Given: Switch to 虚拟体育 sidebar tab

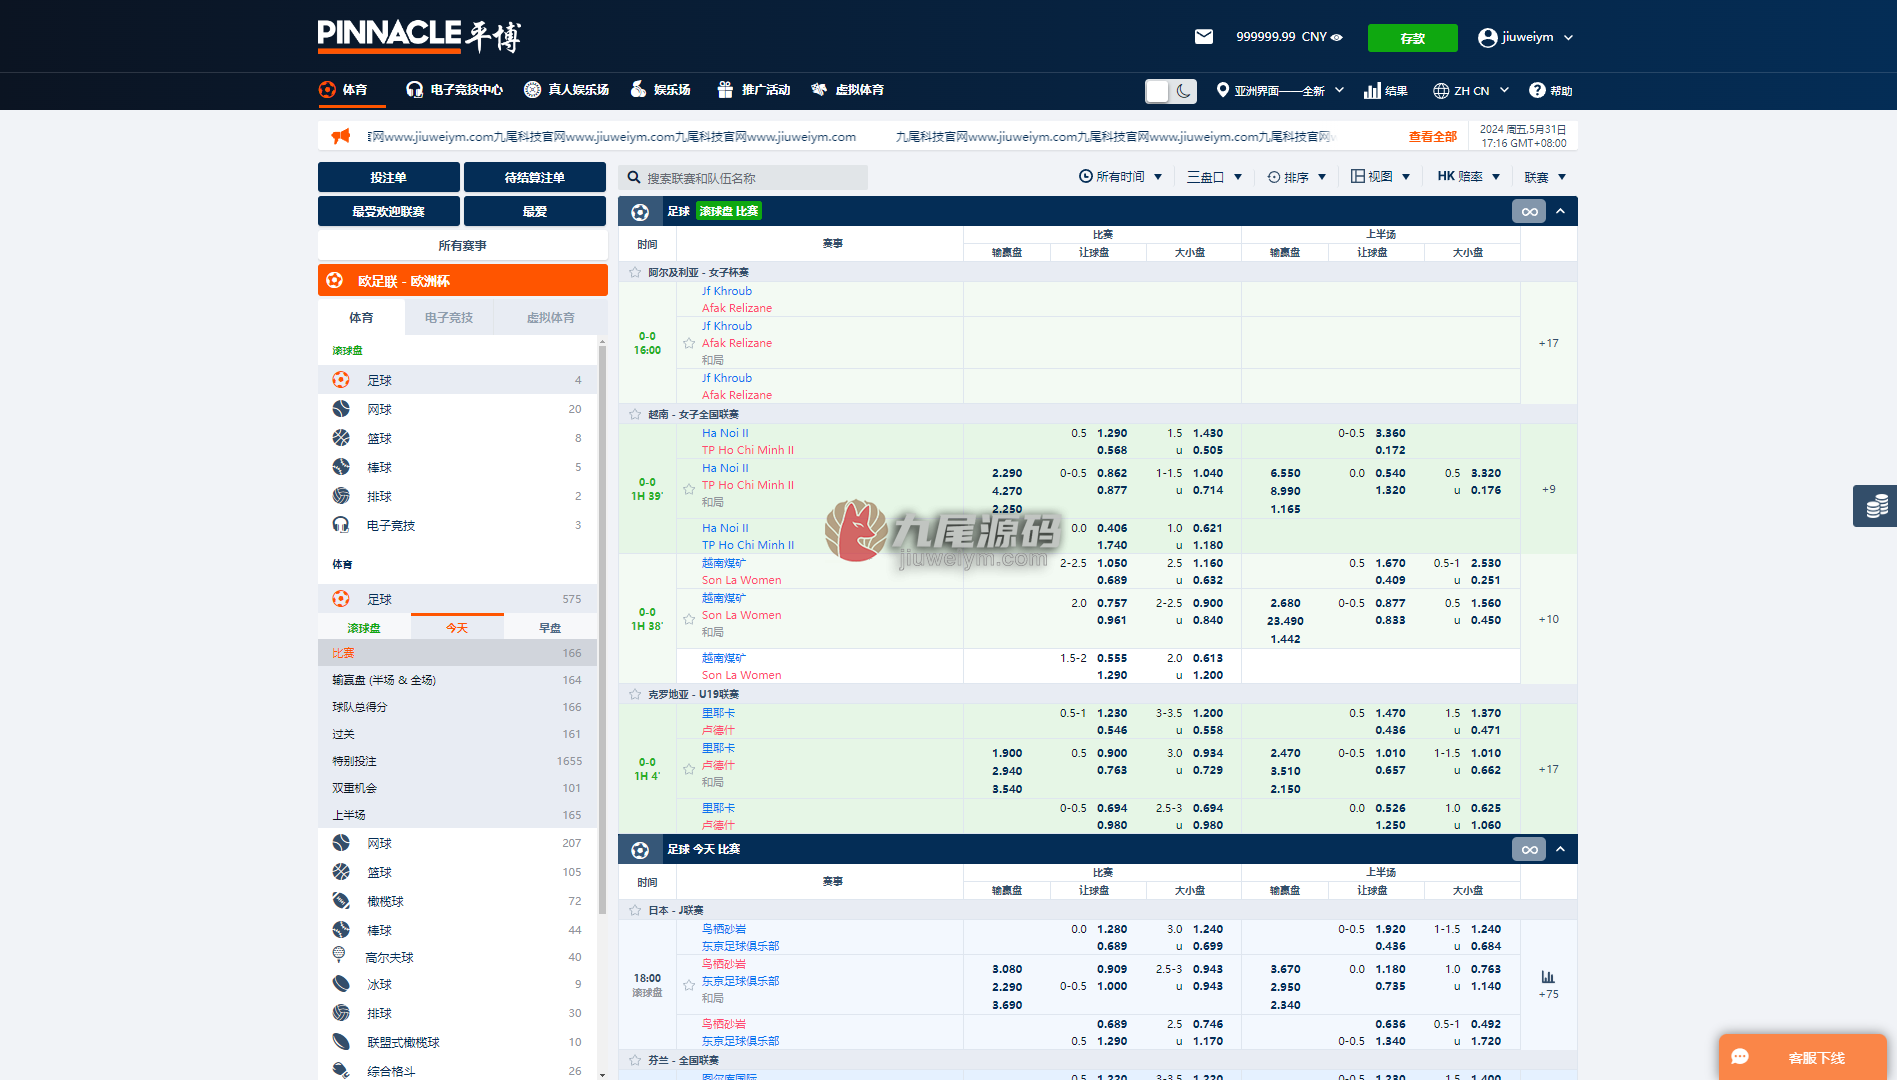Looking at the screenshot, I should tap(550, 318).
